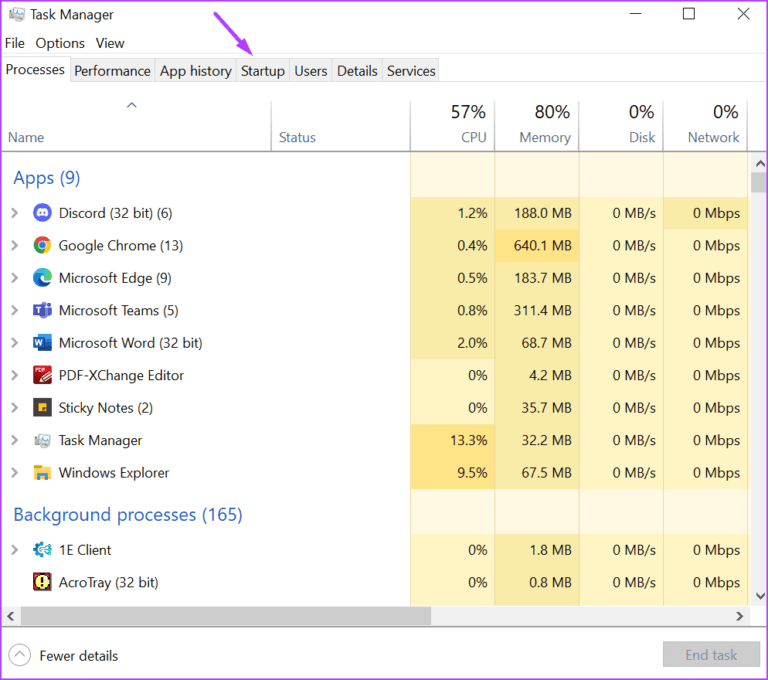Screen dimensions: 768x680
Task: Click the horizontal scrollbar right arrow
Action: point(739,616)
